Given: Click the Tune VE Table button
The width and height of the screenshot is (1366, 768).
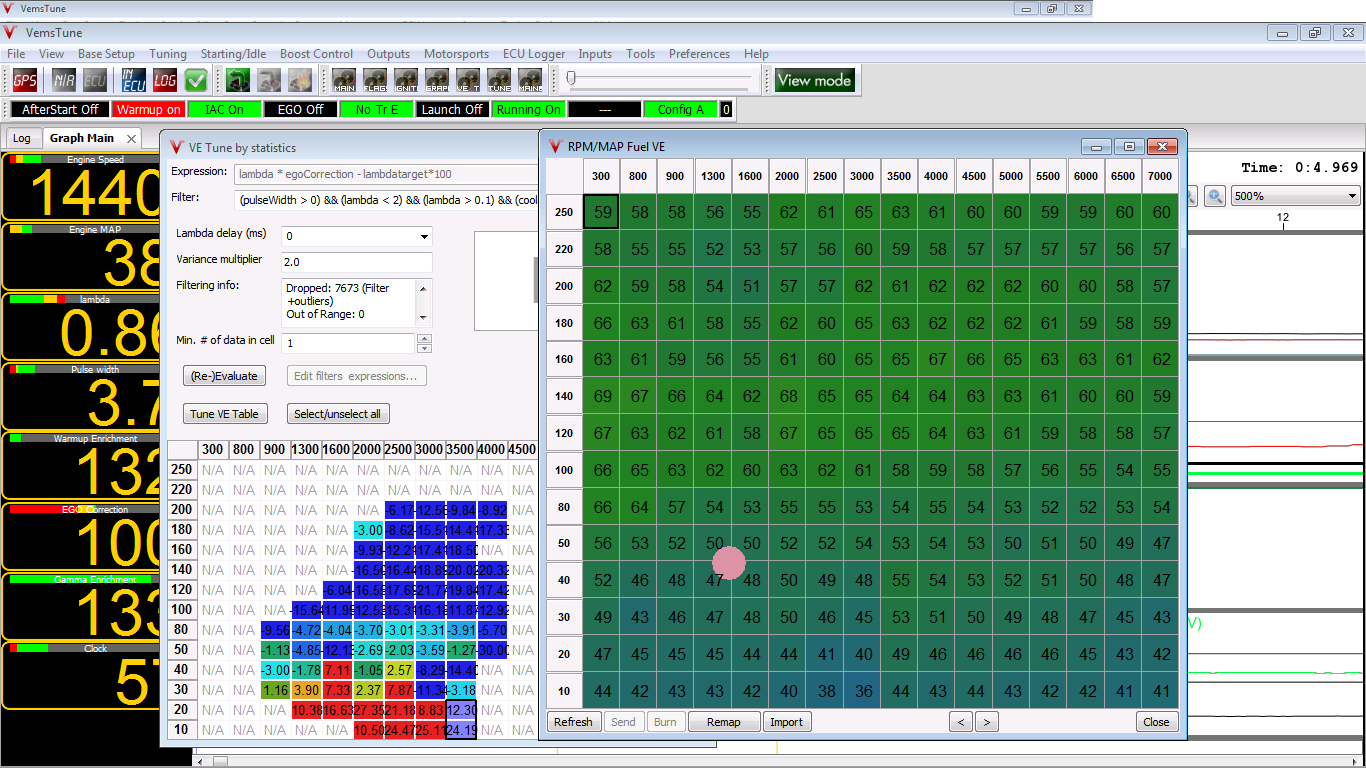Looking at the screenshot, I should 224,414.
